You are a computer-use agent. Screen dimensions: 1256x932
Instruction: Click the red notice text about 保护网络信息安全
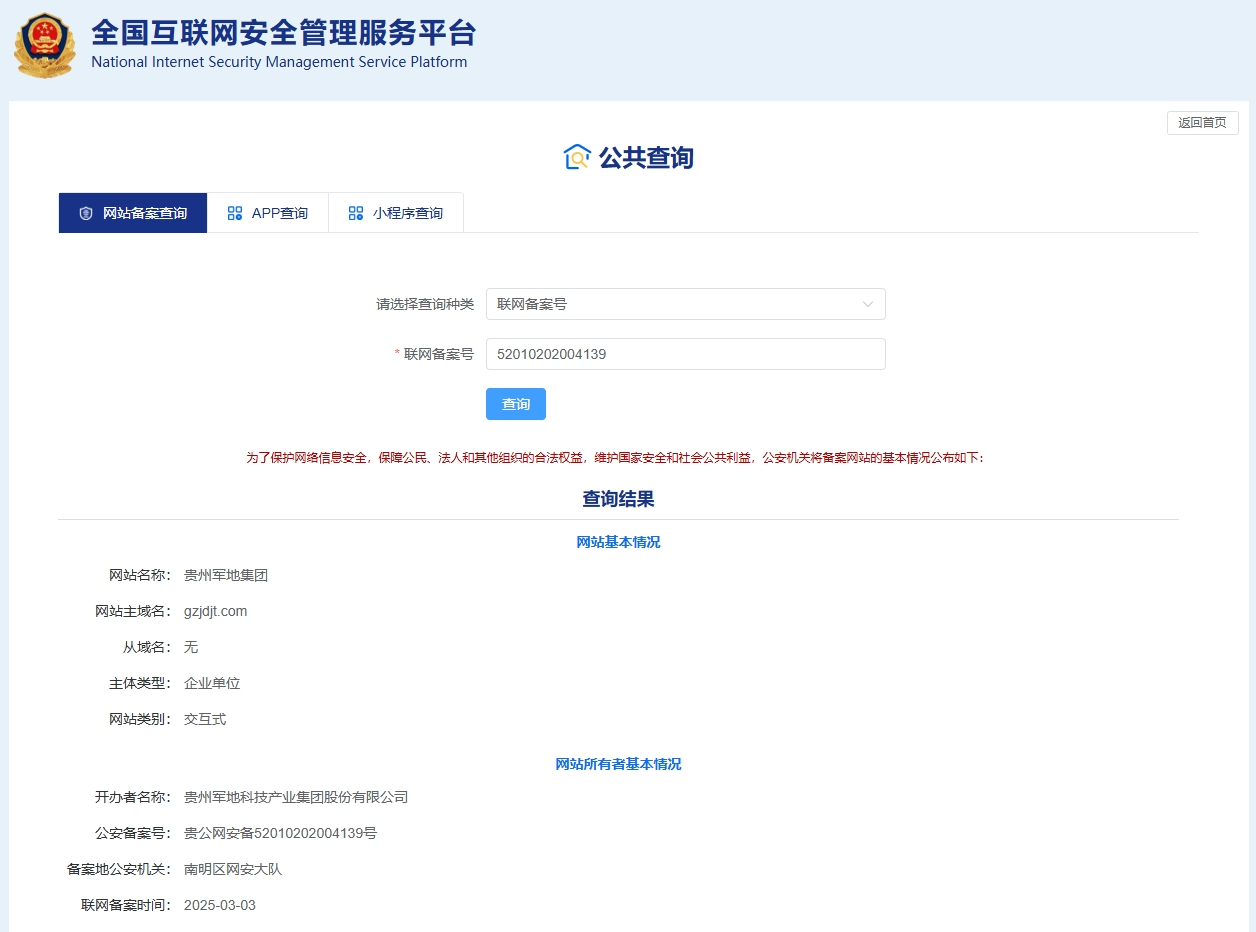point(615,457)
